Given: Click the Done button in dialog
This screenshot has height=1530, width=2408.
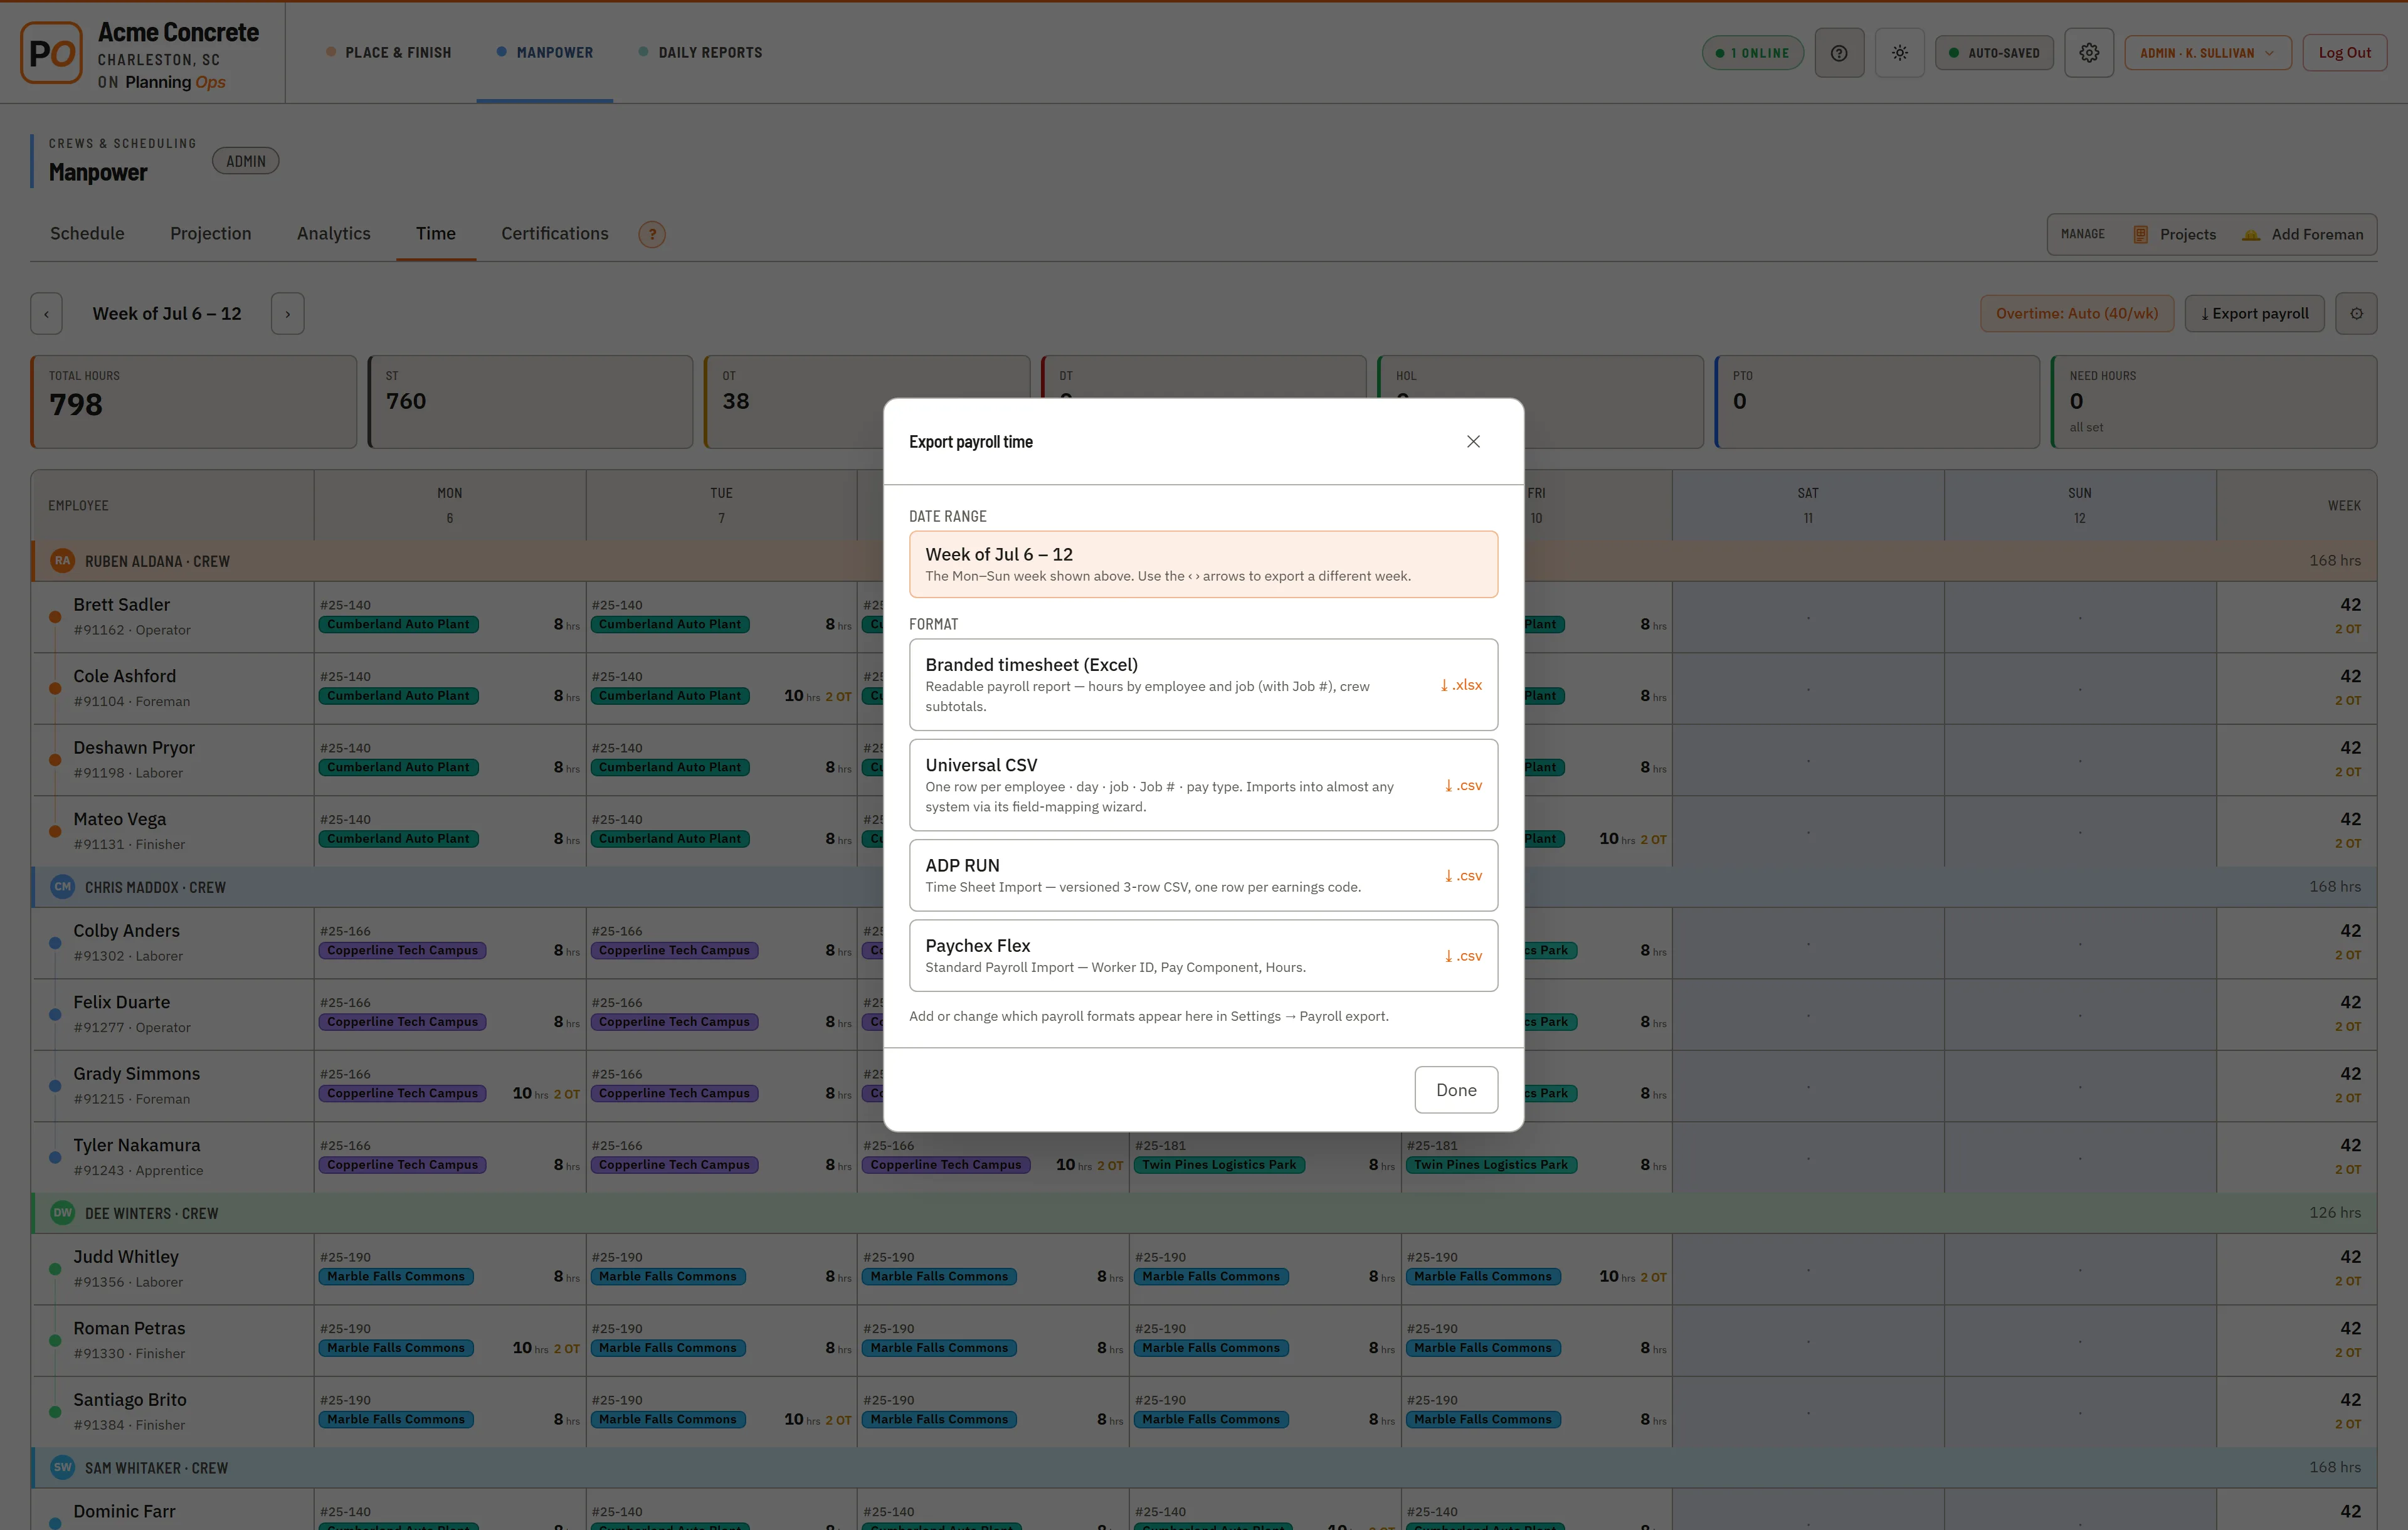Looking at the screenshot, I should point(1456,1089).
